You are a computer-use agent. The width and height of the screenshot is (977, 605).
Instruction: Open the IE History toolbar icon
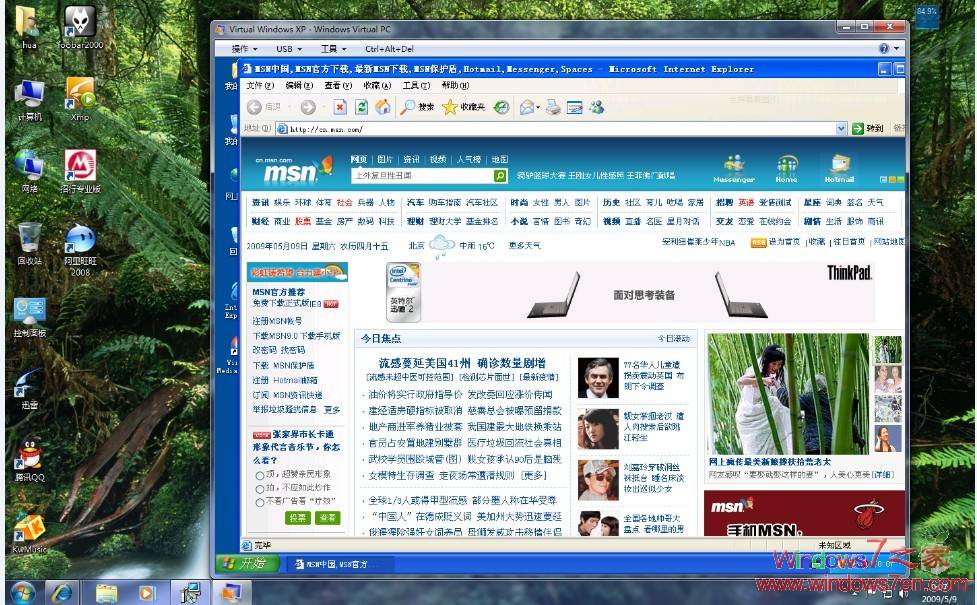[x=500, y=107]
